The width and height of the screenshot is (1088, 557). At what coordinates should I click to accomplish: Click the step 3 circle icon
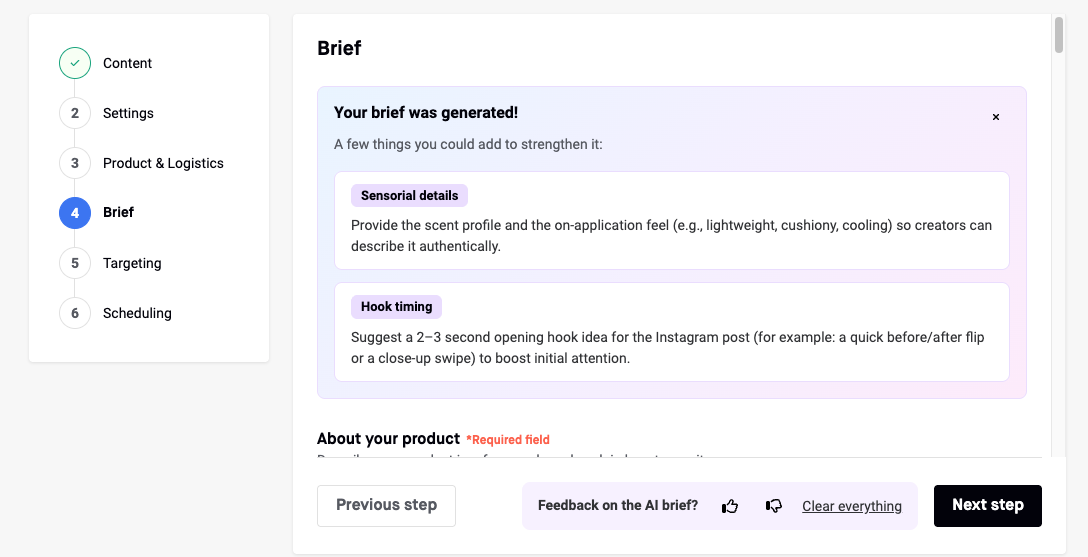(75, 163)
